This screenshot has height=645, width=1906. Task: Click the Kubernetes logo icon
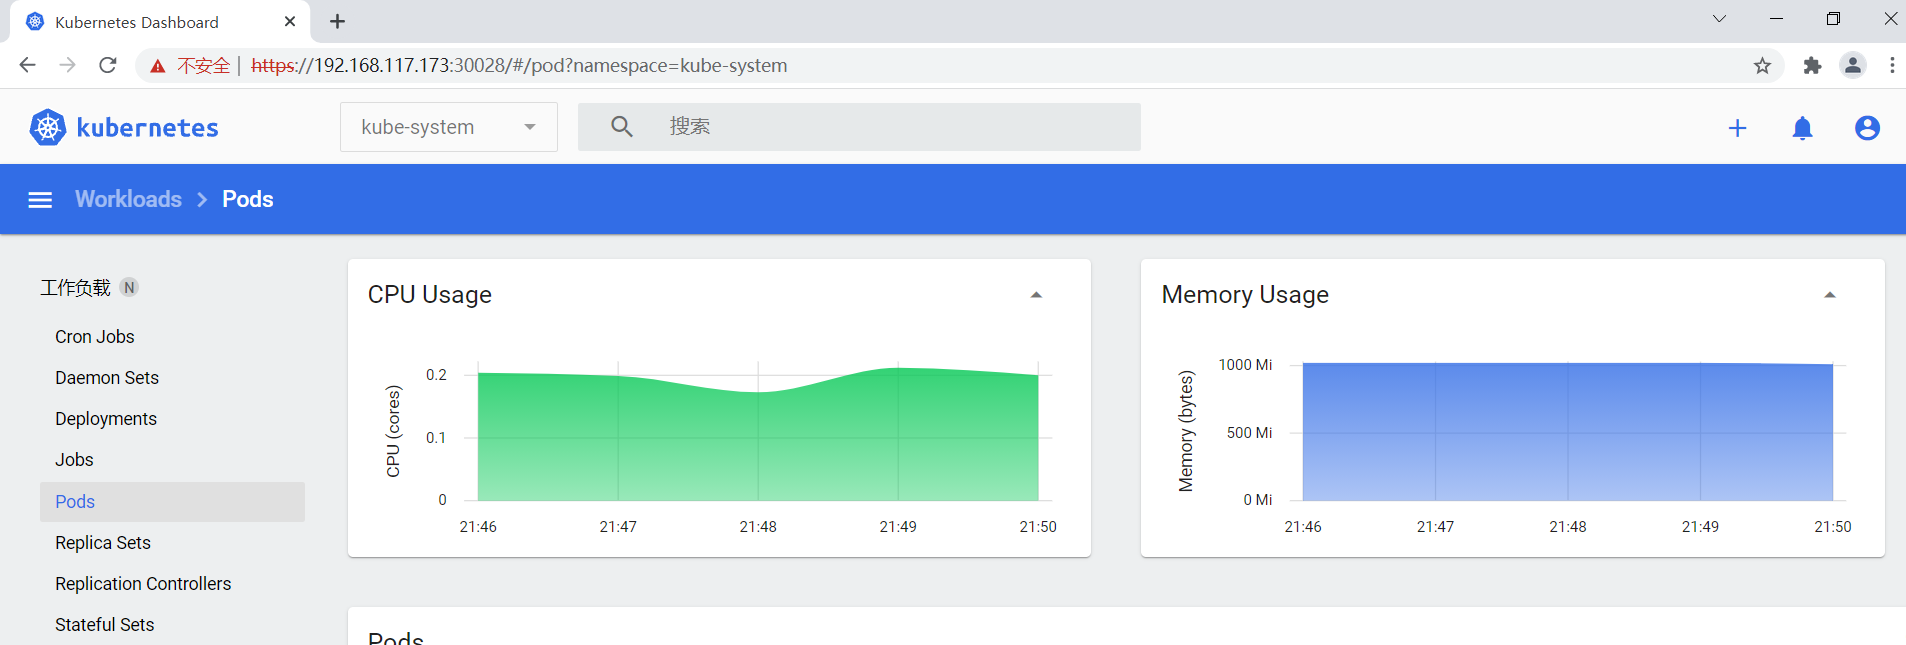pos(48,127)
